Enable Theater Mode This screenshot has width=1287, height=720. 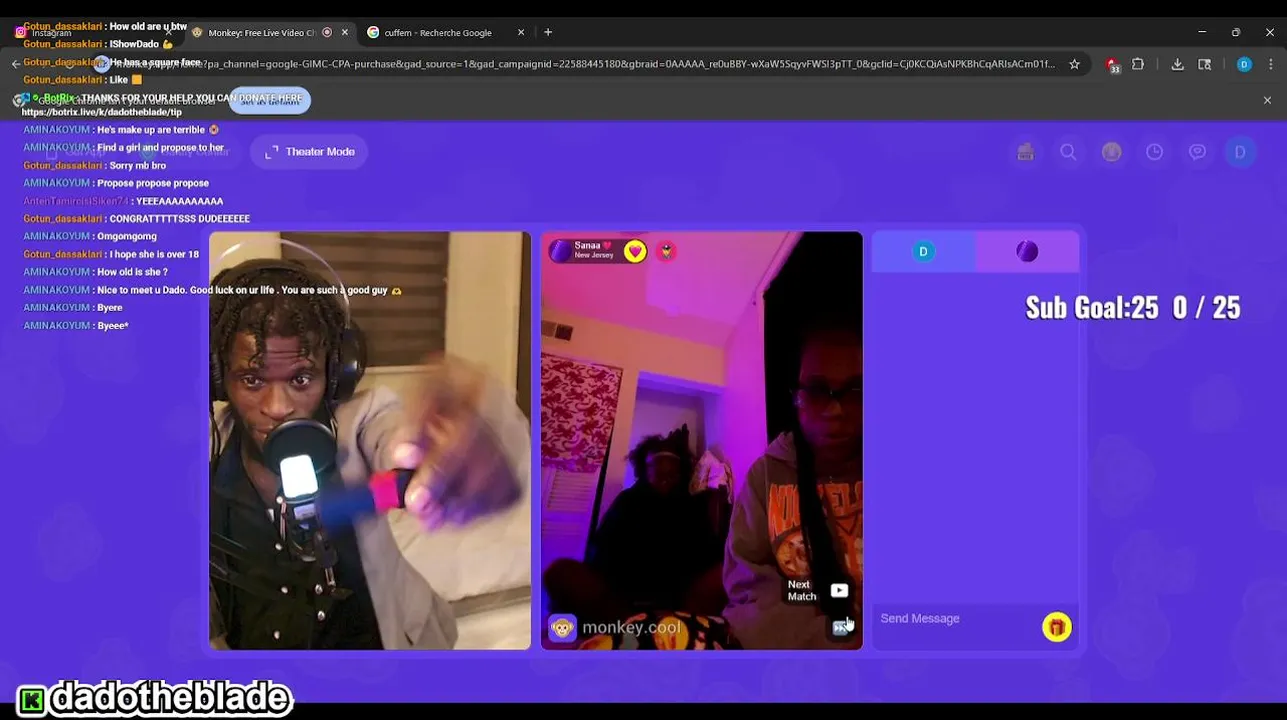[310, 152]
